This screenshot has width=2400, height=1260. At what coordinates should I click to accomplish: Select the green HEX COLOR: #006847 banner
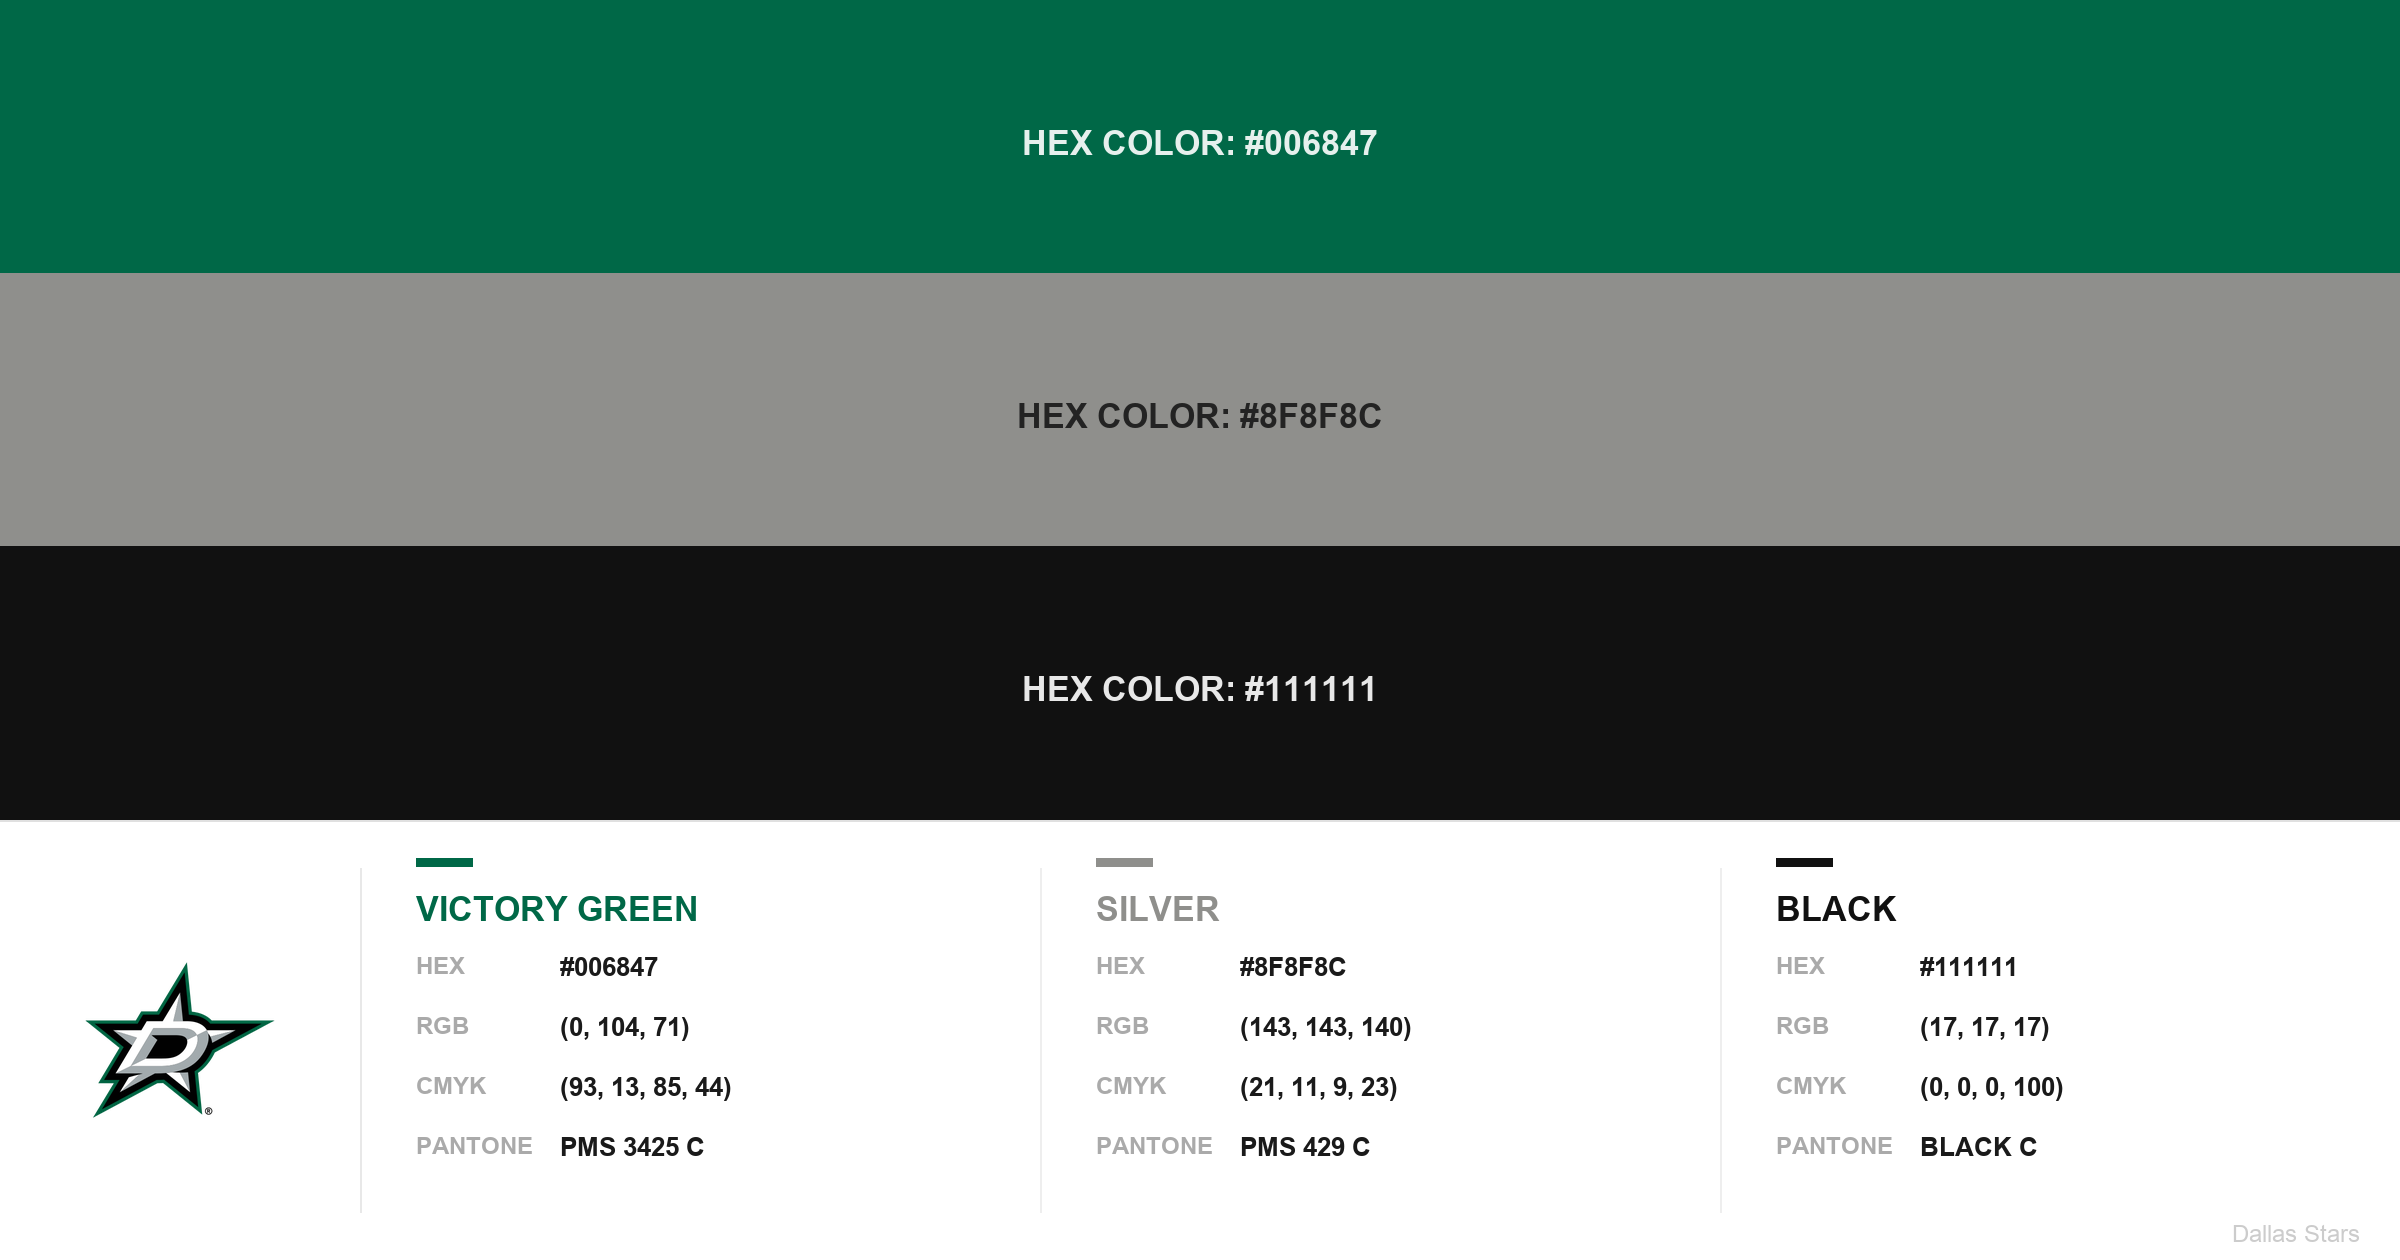[1200, 136]
